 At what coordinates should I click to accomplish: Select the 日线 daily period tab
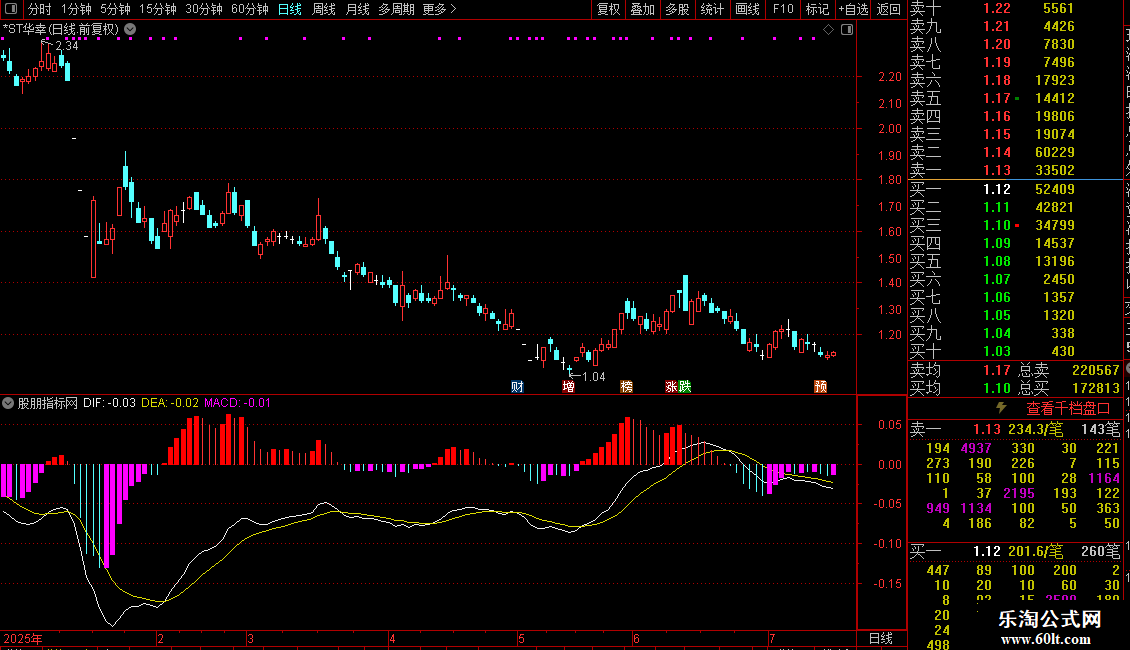point(290,9)
